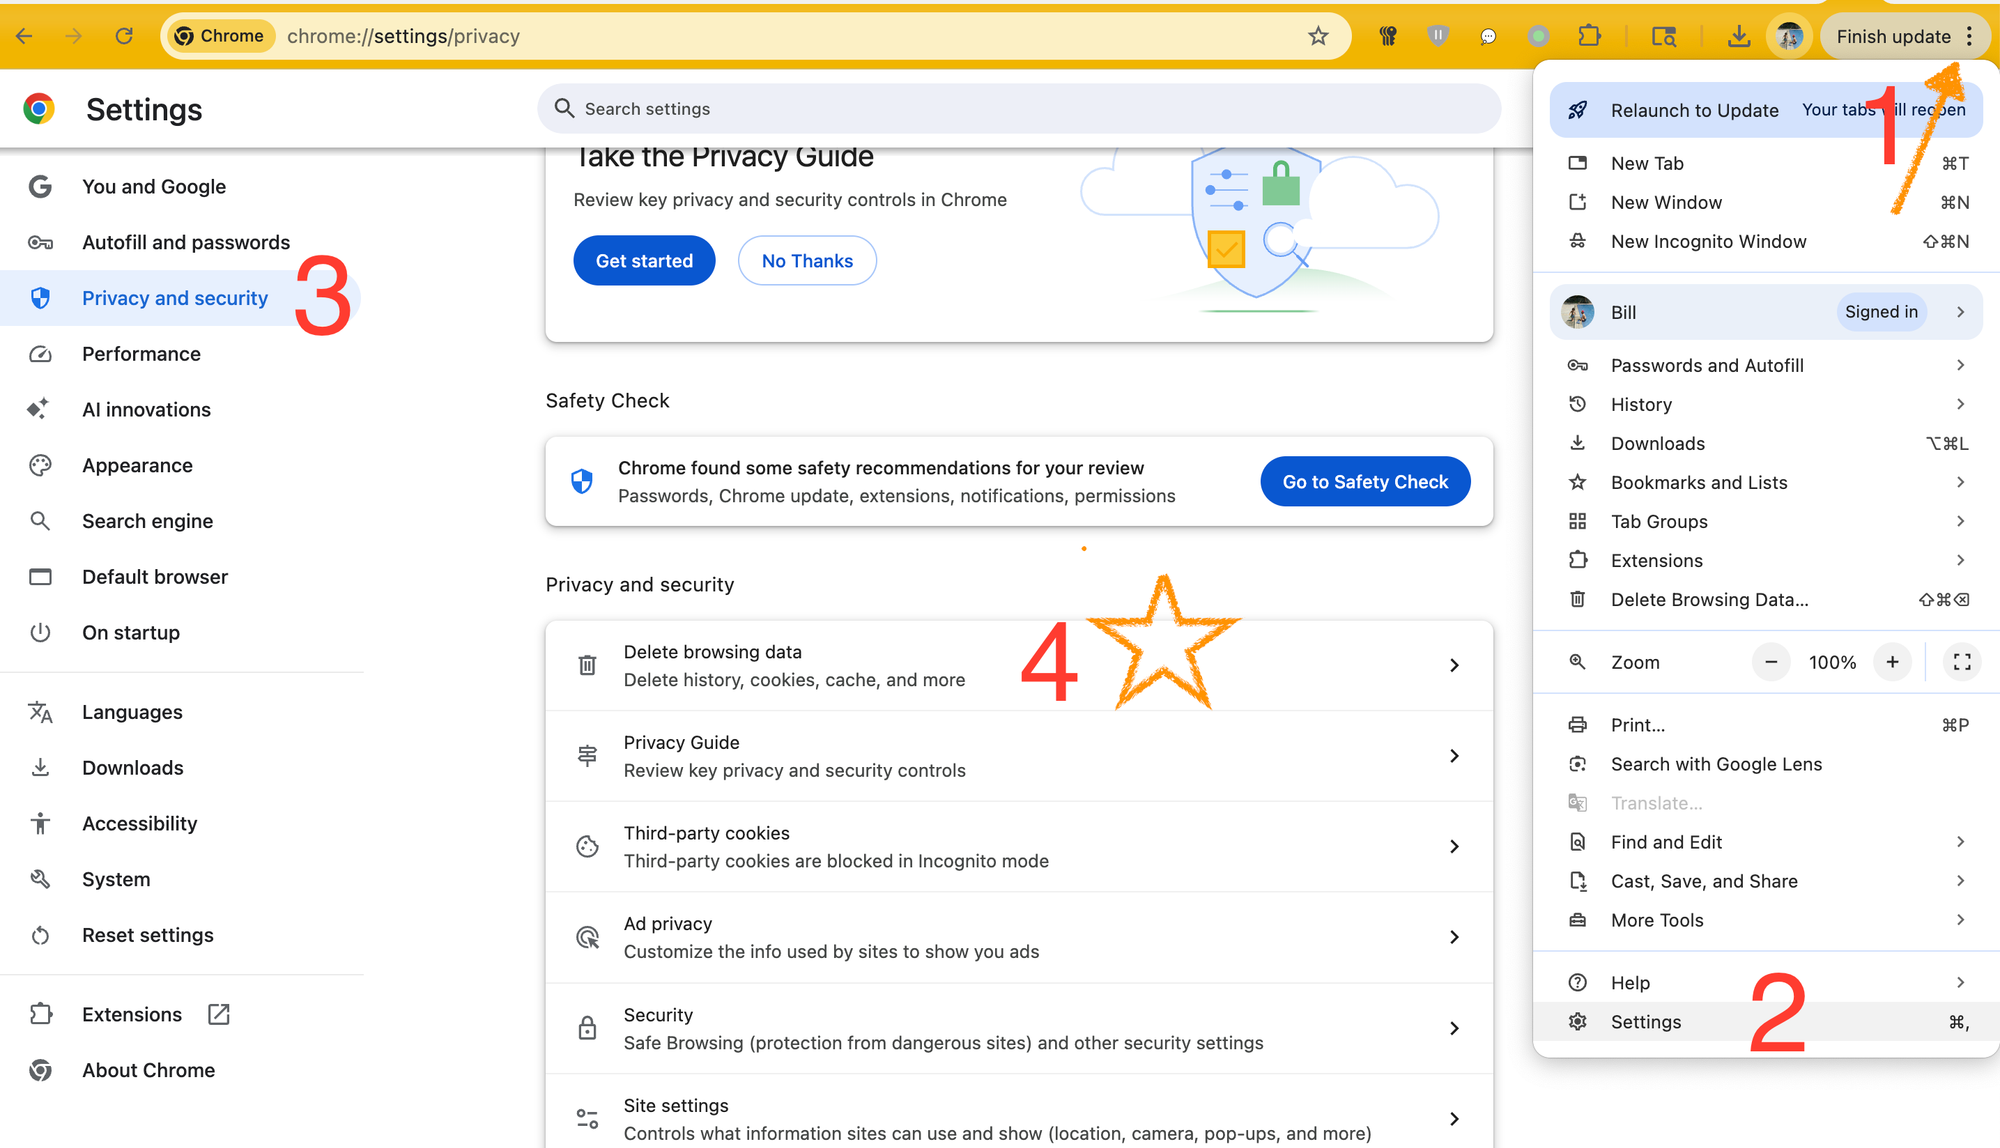Viewport: 2000px width, 1148px height.
Task: Click the Zoom in plus button
Action: coord(1892,662)
